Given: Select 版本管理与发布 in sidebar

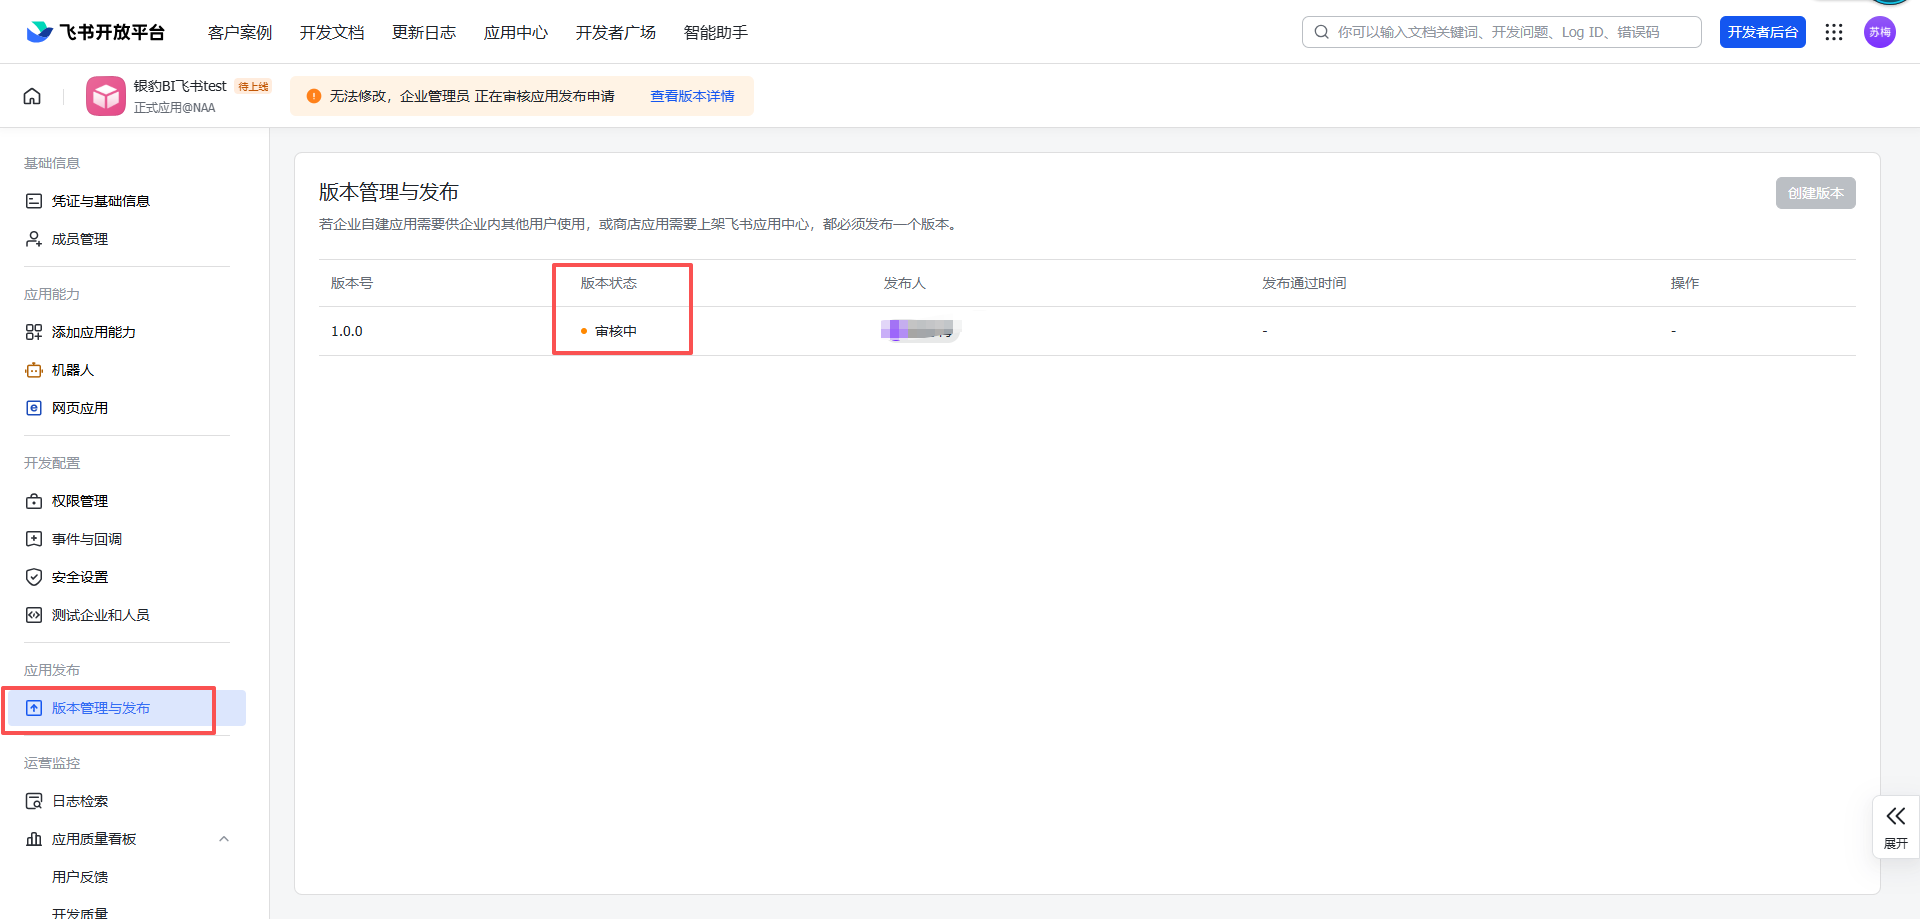Looking at the screenshot, I should pos(101,708).
